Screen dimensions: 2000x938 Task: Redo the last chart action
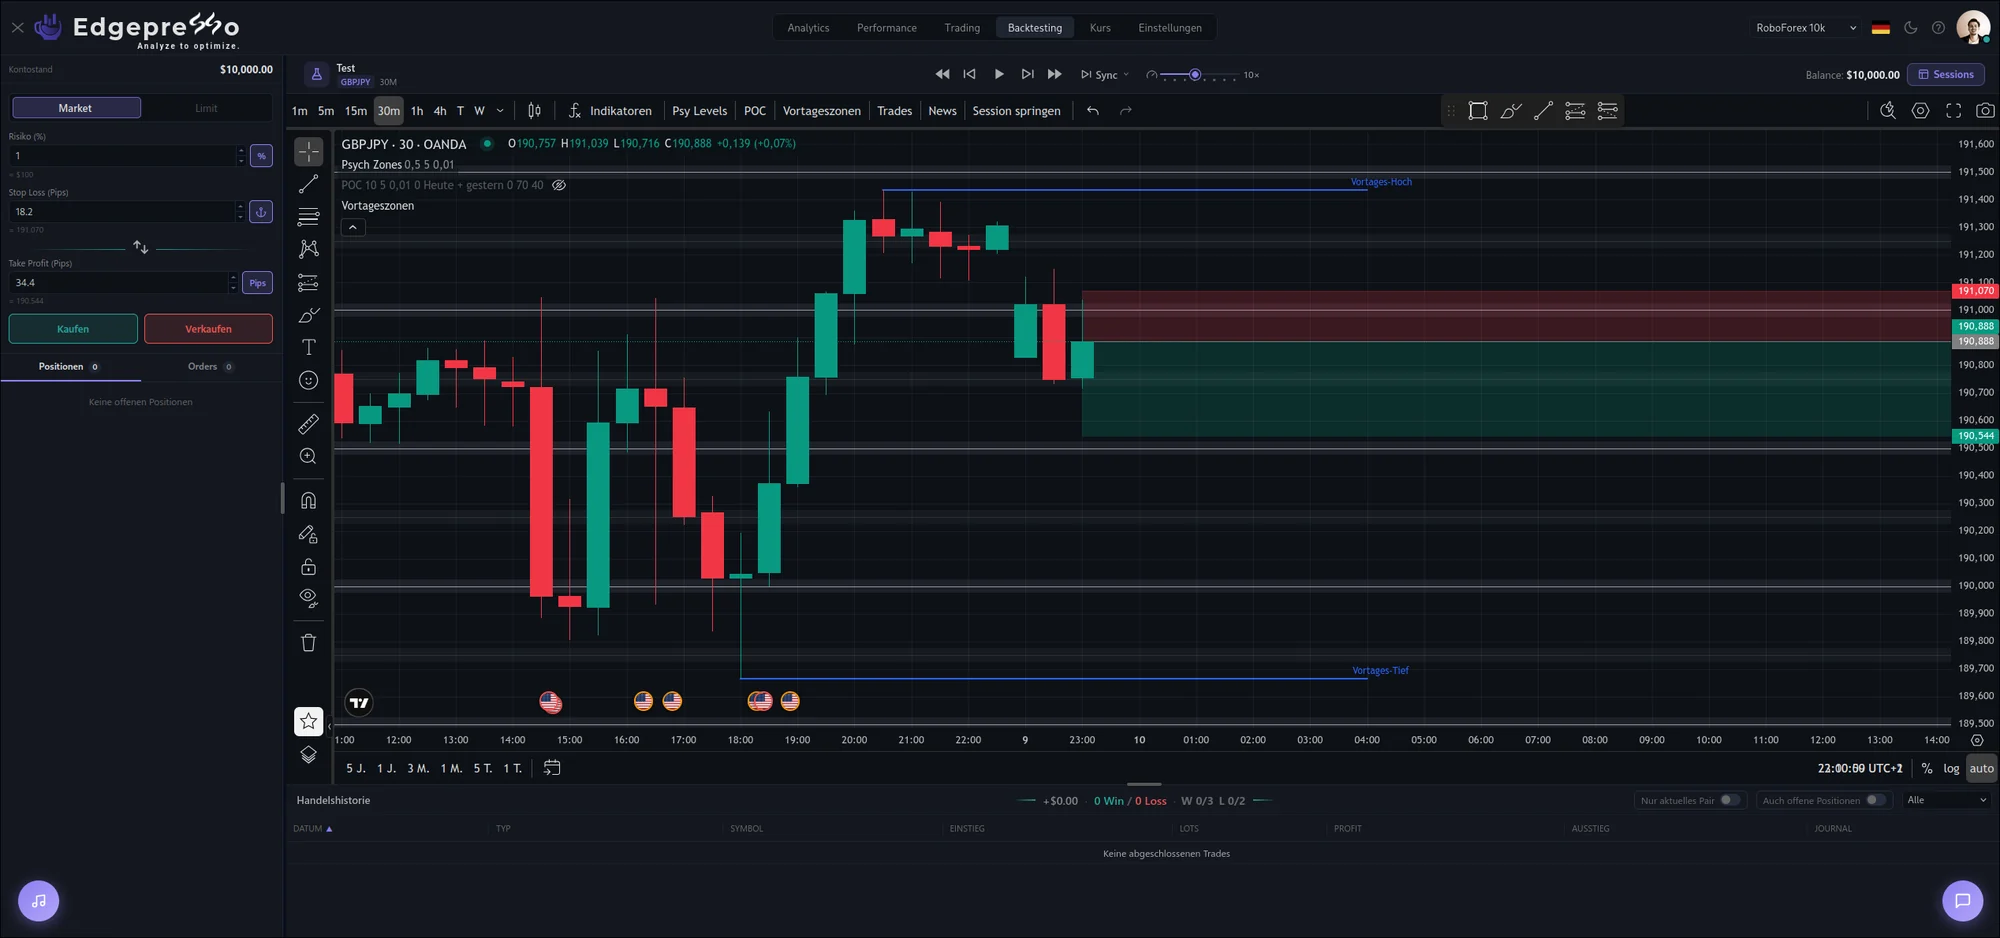pos(1126,111)
